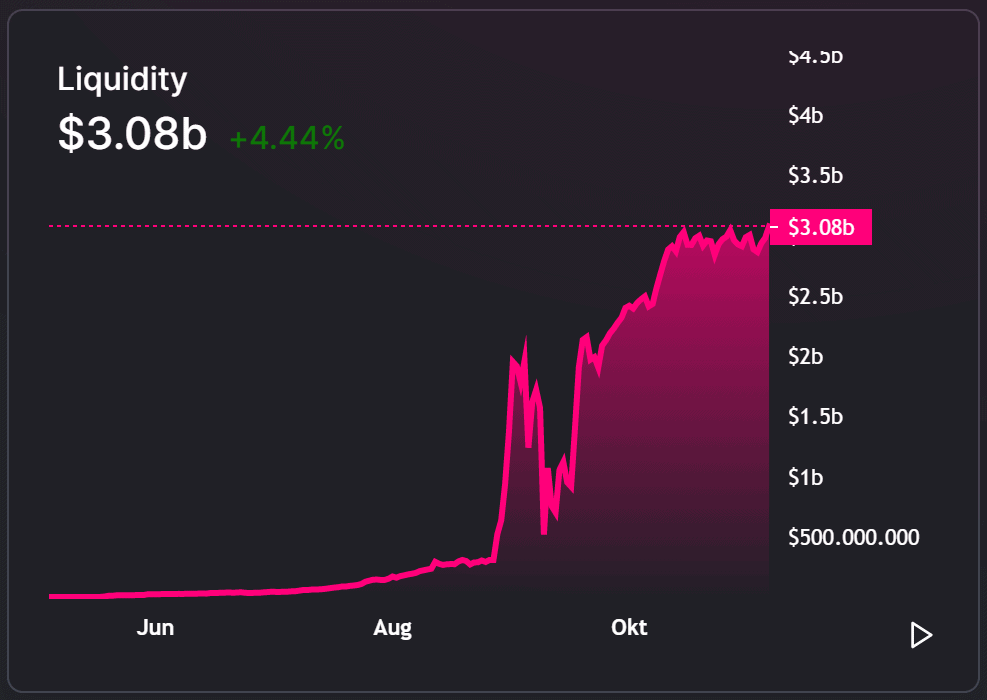Screen dimensions: 987x700
Task: Click the large $3.08b liquidity value
Action: [x=132, y=133]
